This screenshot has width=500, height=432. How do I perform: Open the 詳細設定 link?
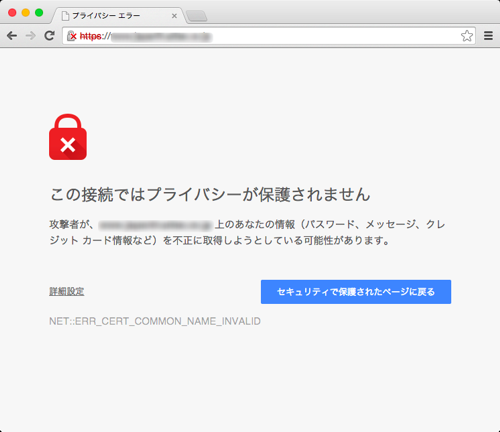click(x=67, y=291)
